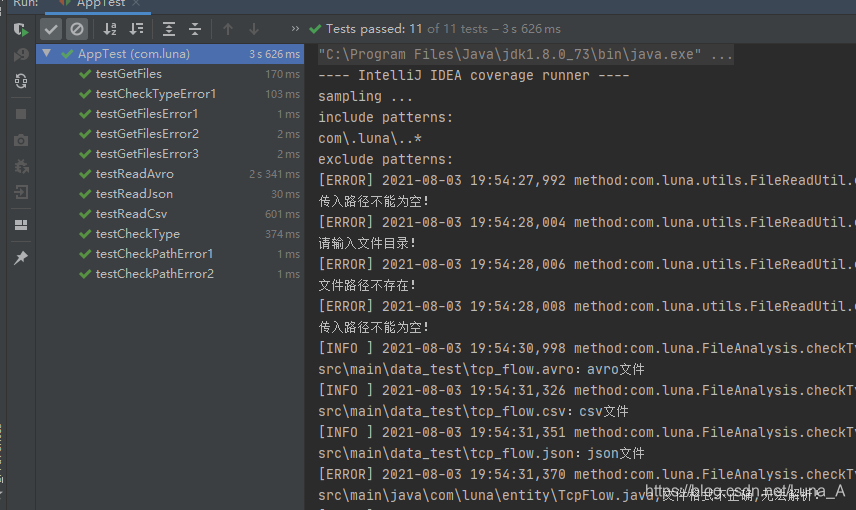The image size is (856, 510).
Task: Click the tcp_flow.avro path in console
Action: pyautogui.click(x=445, y=370)
